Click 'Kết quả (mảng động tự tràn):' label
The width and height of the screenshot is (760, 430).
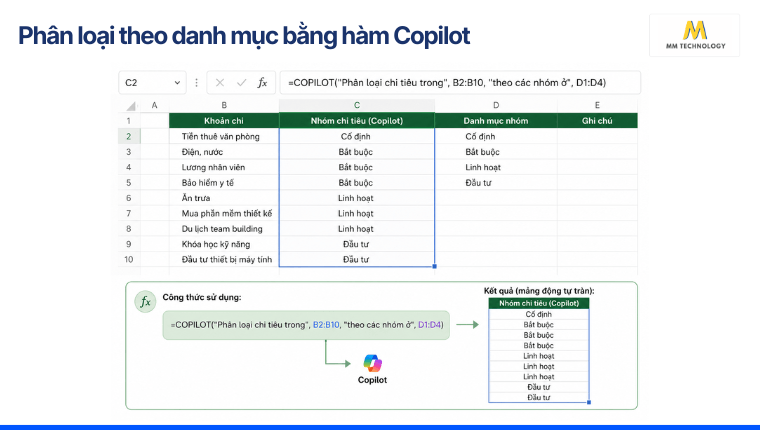[x=539, y=291]
